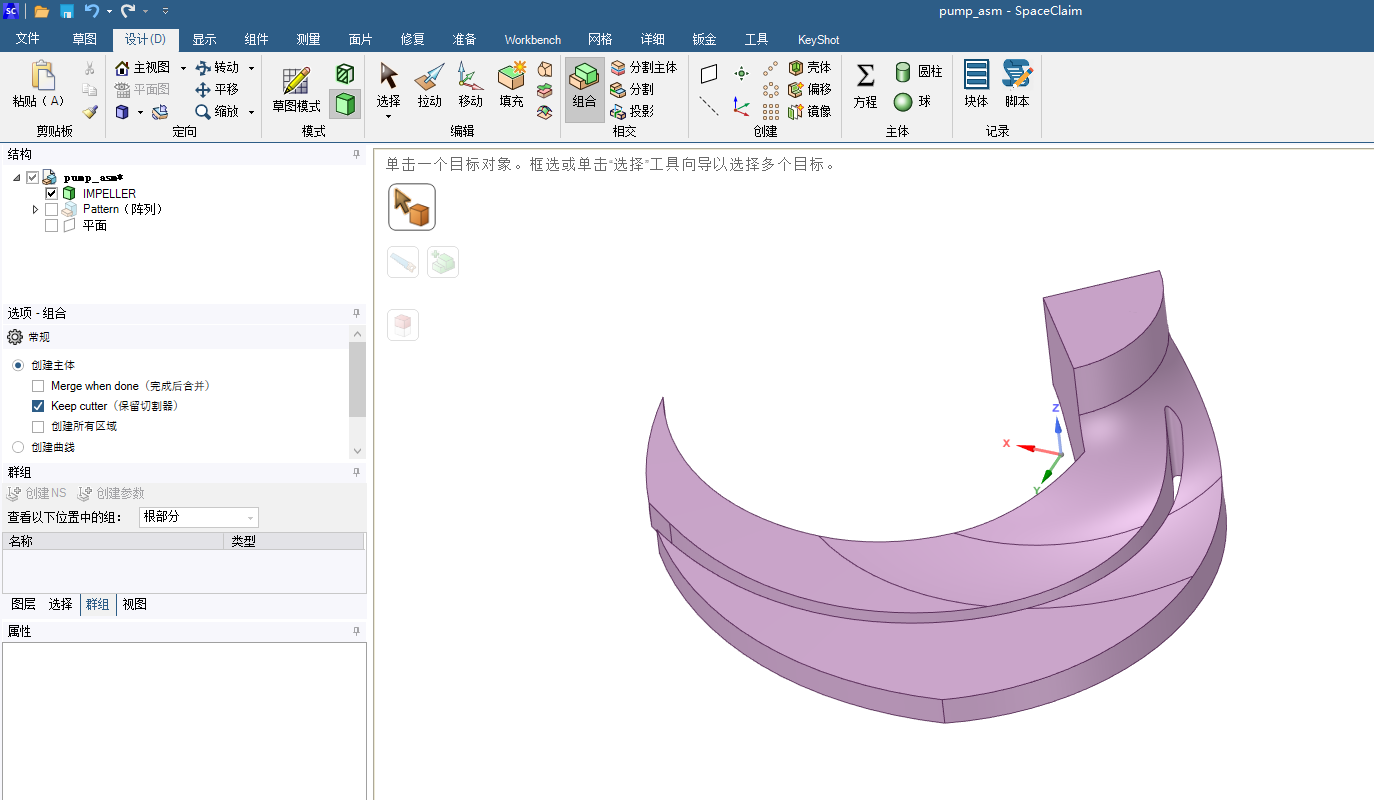Open the Script (脚本) editor
Image resolution: width=1374 pixels, height=800 pixels.
1017,84
